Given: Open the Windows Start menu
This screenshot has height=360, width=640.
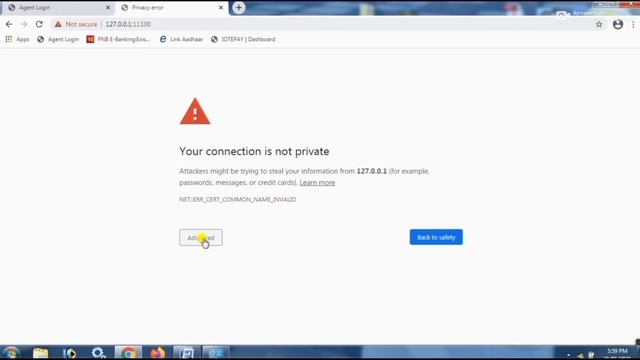Looking at the screenshot, I should (x=11, y=353).
